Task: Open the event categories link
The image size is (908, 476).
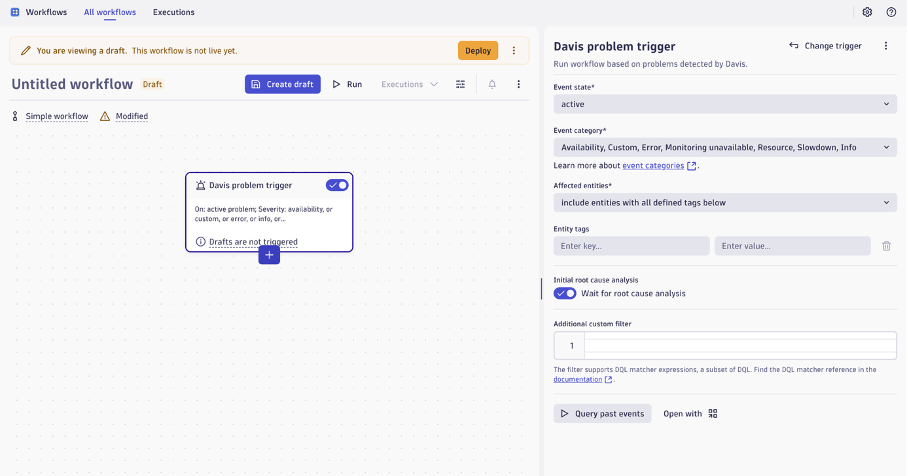Action: pos(653,165)
